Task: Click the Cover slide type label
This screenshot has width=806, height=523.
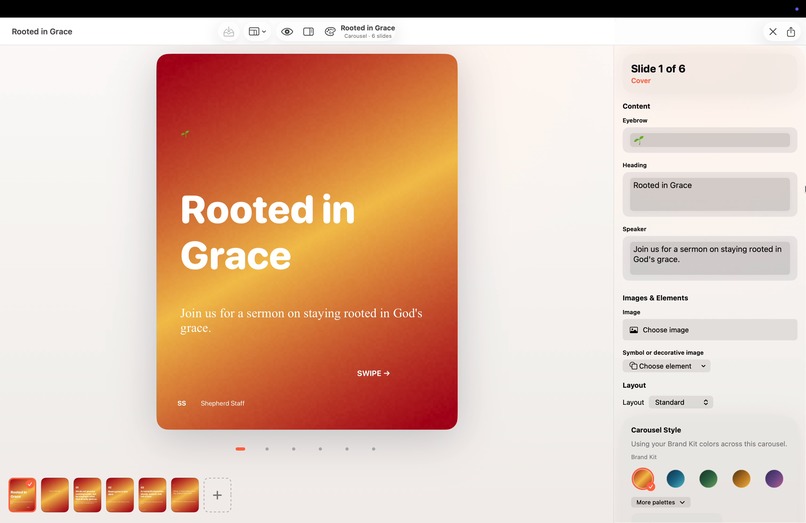Action: pyautogui.click(x=640, y=81)
